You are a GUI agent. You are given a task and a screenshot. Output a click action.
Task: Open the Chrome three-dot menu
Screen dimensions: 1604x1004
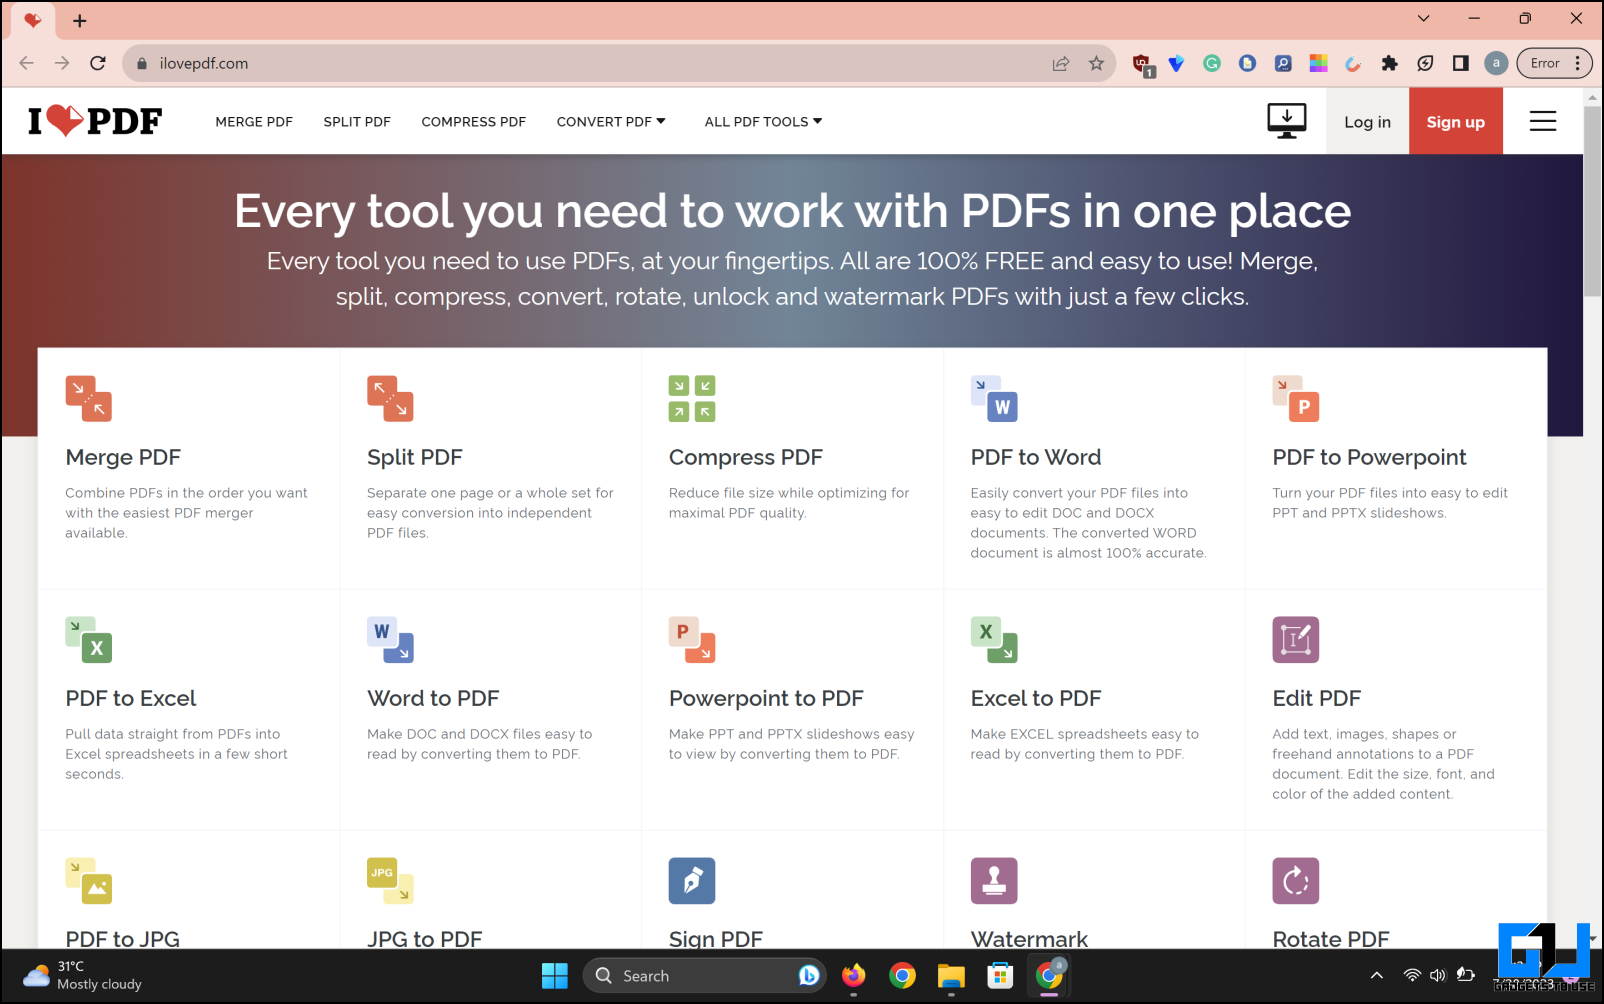pyautogui.click(x=1578, y=63)
